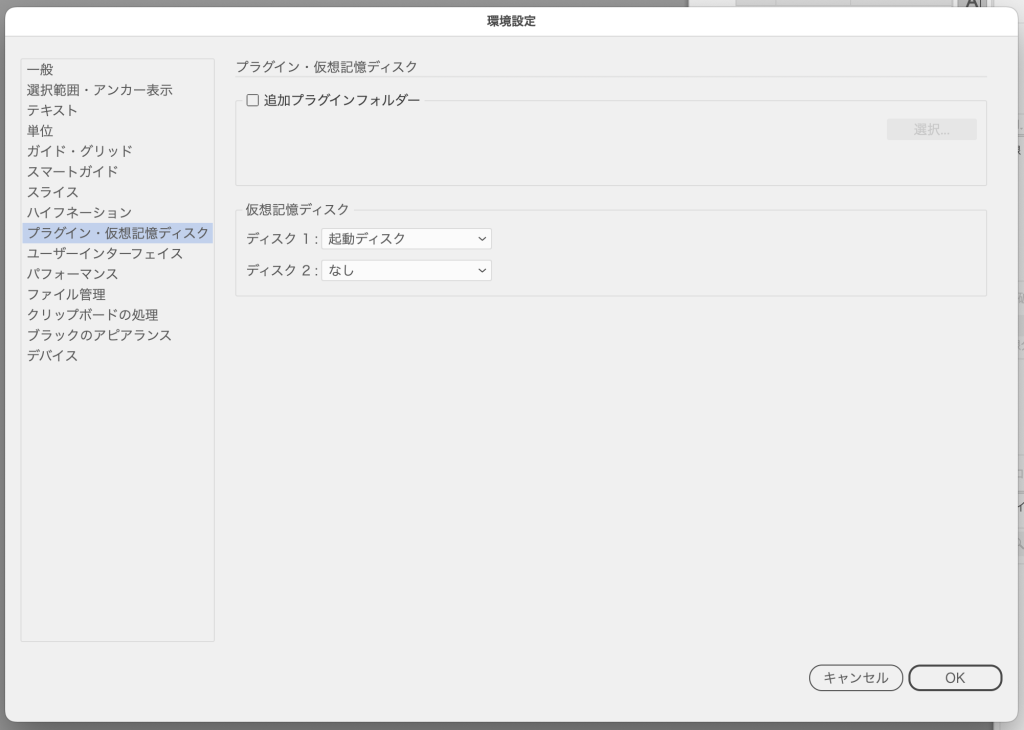Select ファイル管理 category
Viewport: 1024px width, 730px height.
[x=66, y=295]
